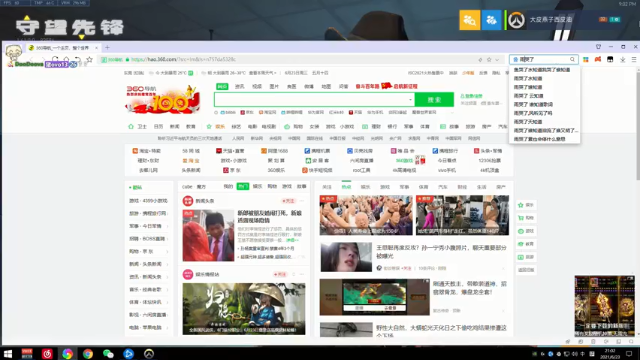The height and width of the screenshot is (360, 640).
Task: Open the browser hamburger menu
Action: (634, 60)
